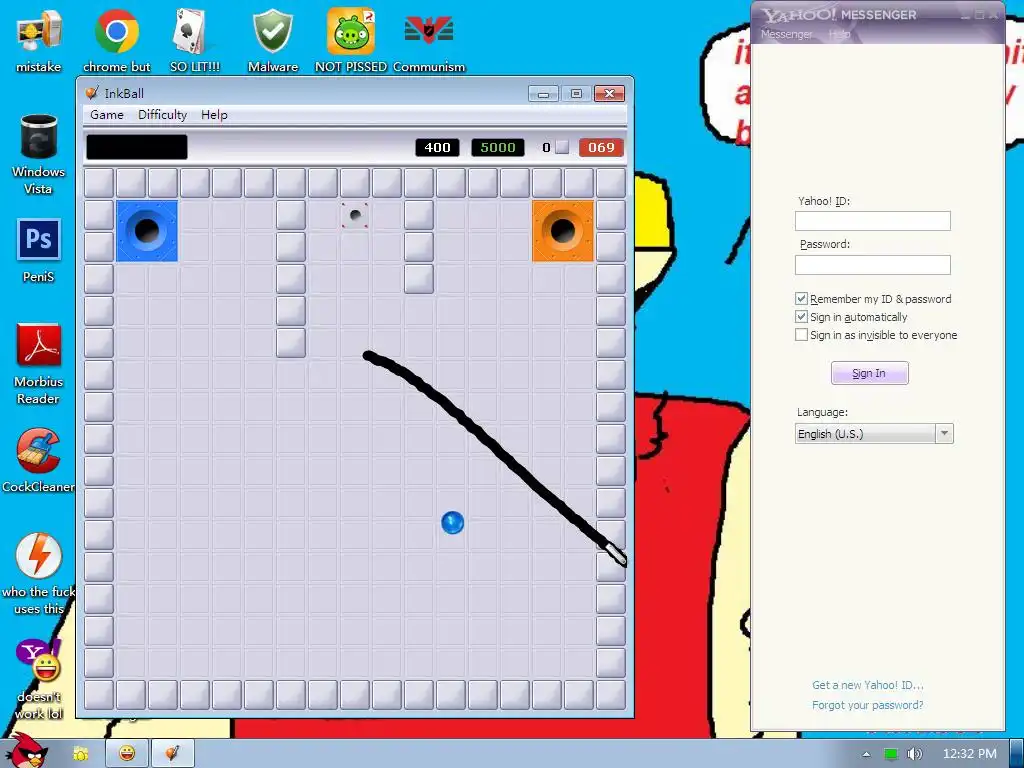Click the orange hole in InkBall
Image resolution: width=1024 pixels, height=768 pixels.
(x=563, y=231)
